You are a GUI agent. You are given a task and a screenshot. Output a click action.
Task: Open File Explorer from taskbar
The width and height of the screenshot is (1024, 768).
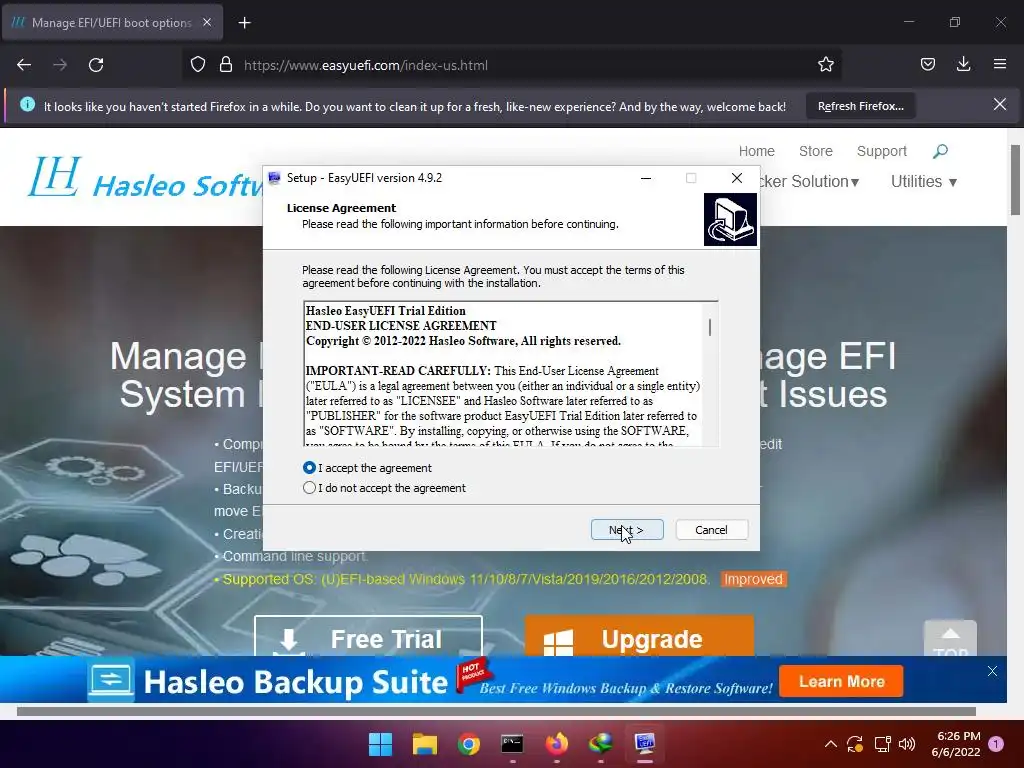pyautogui.click(x=424, y=744)
